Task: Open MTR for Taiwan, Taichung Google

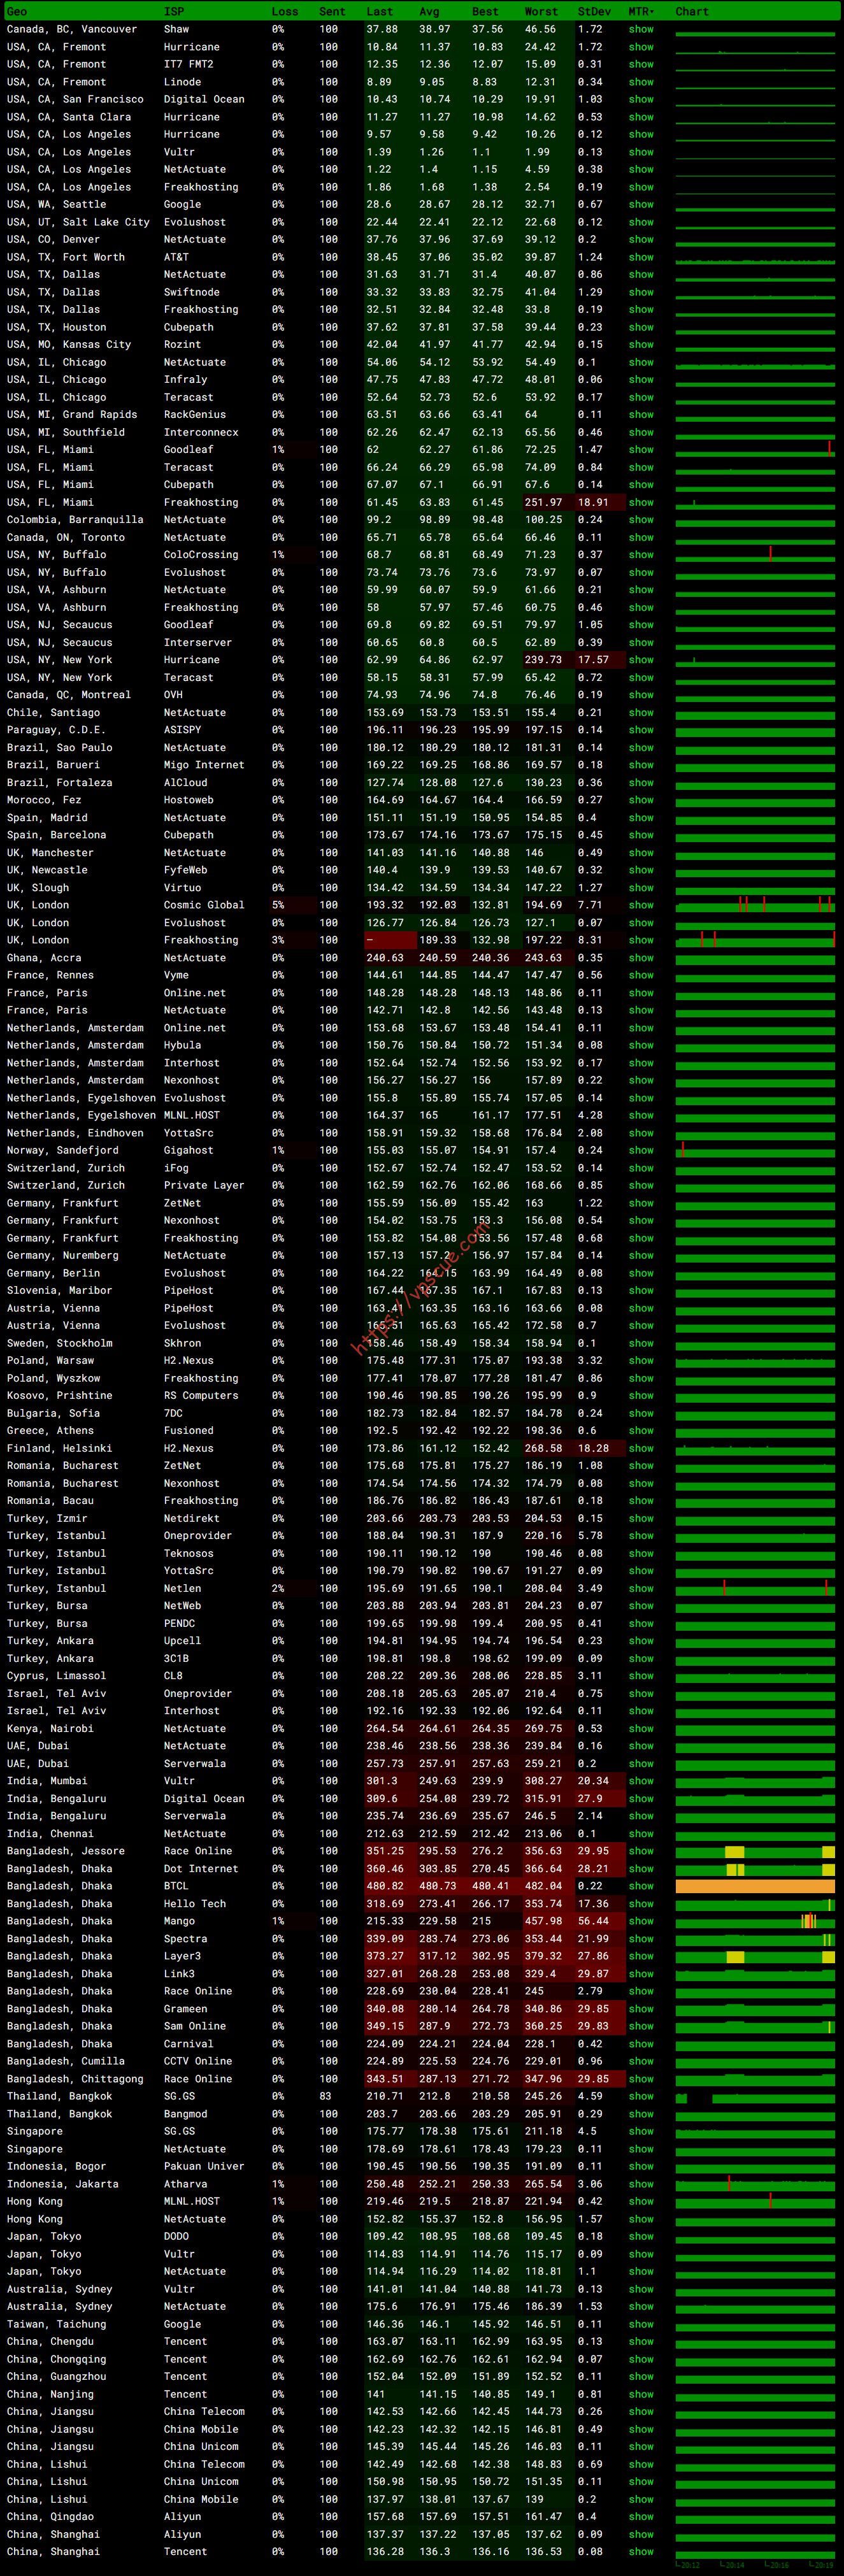Action: [x=641, y=2324]
